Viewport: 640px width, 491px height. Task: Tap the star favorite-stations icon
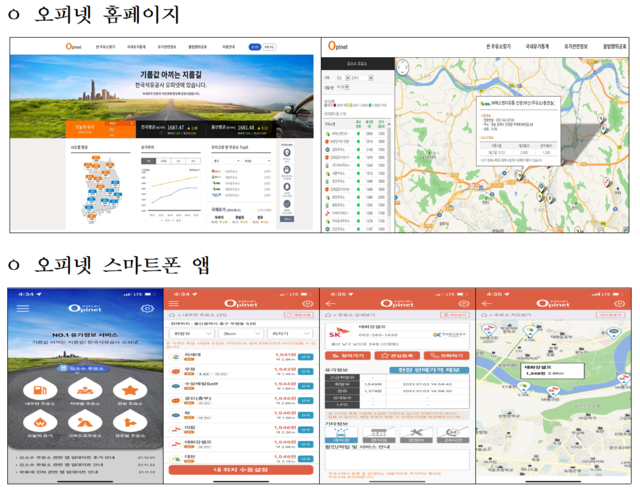click(x=130, y=389)
